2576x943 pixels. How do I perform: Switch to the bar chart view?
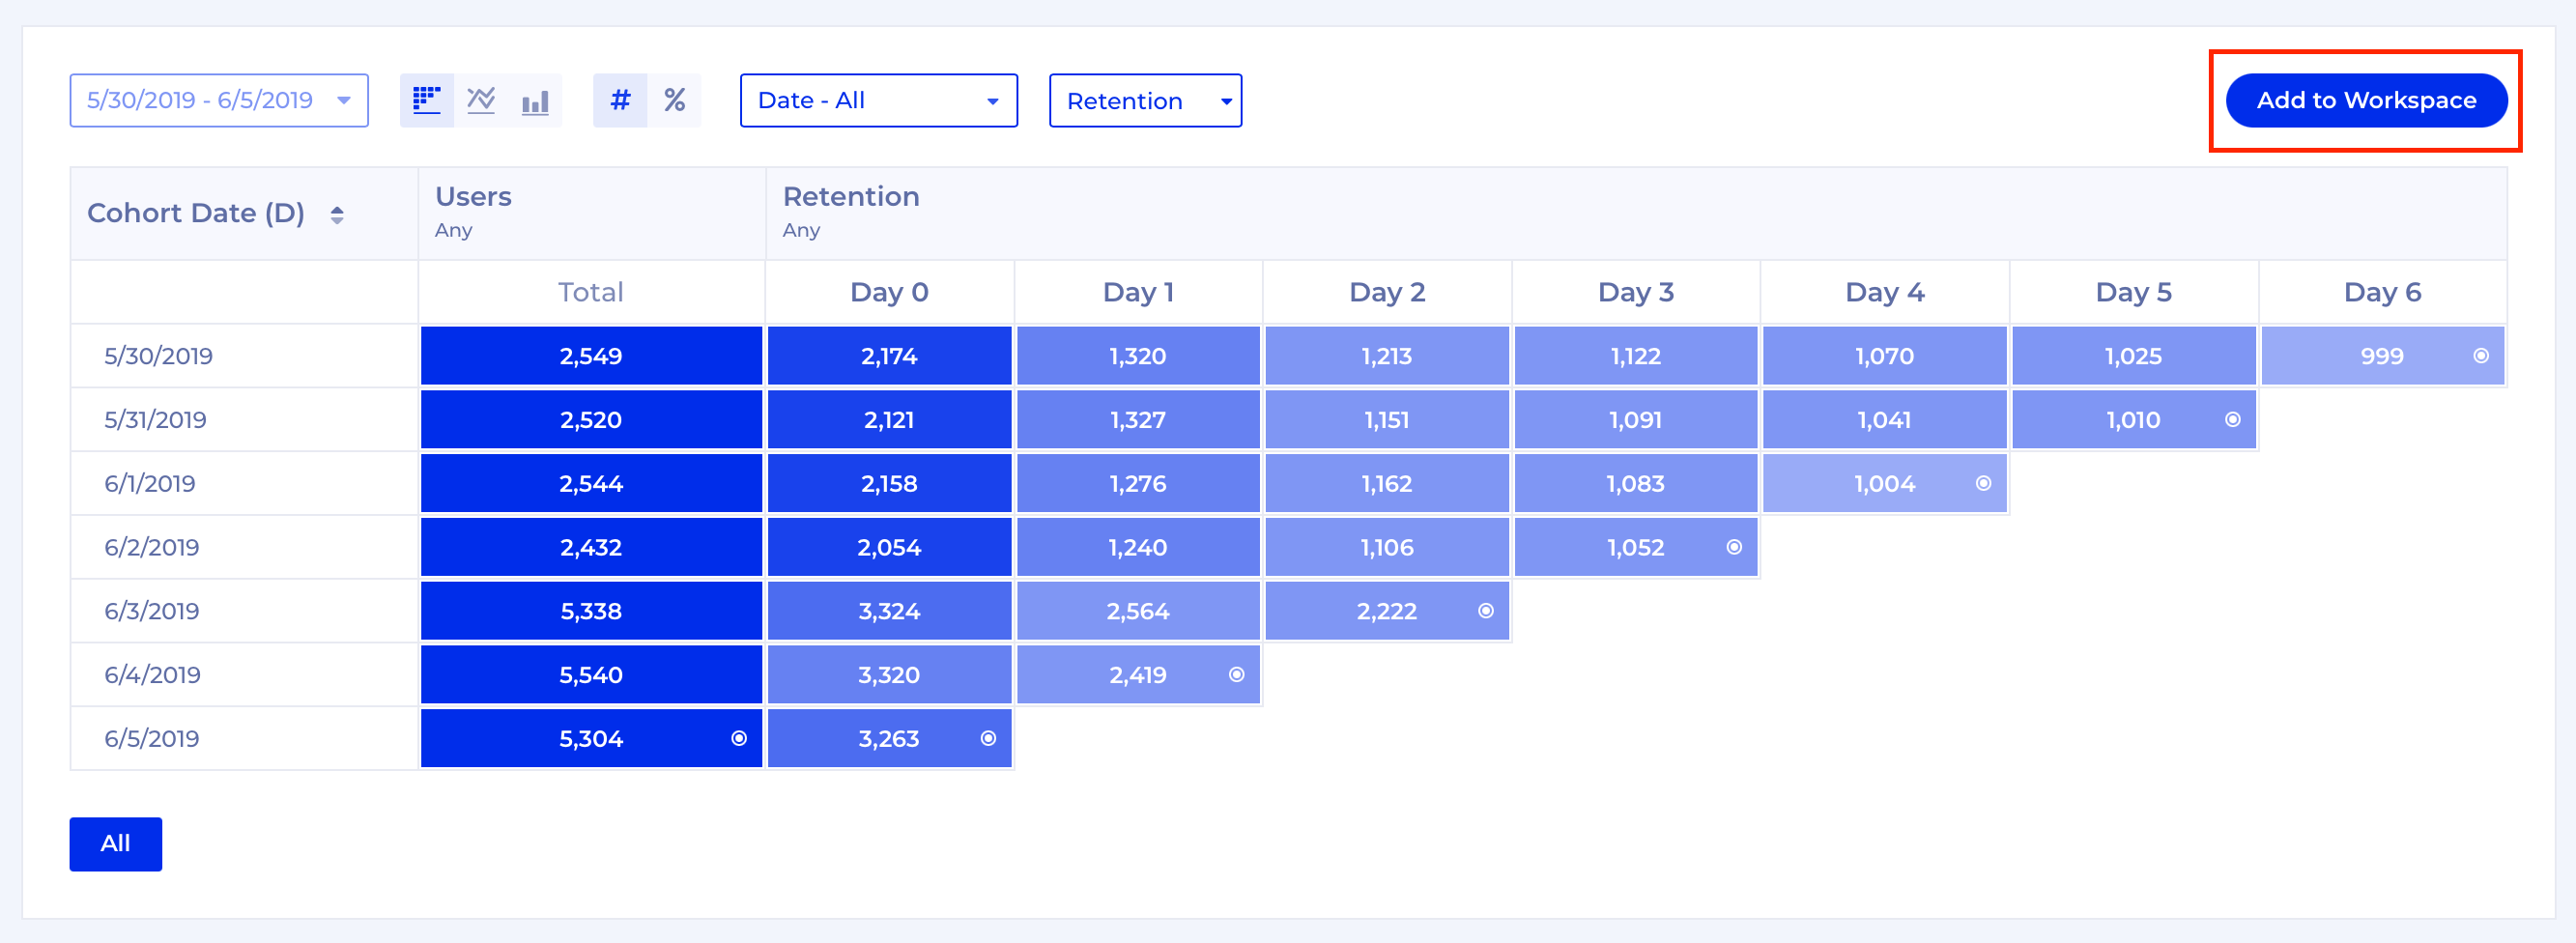pos(535,100)
